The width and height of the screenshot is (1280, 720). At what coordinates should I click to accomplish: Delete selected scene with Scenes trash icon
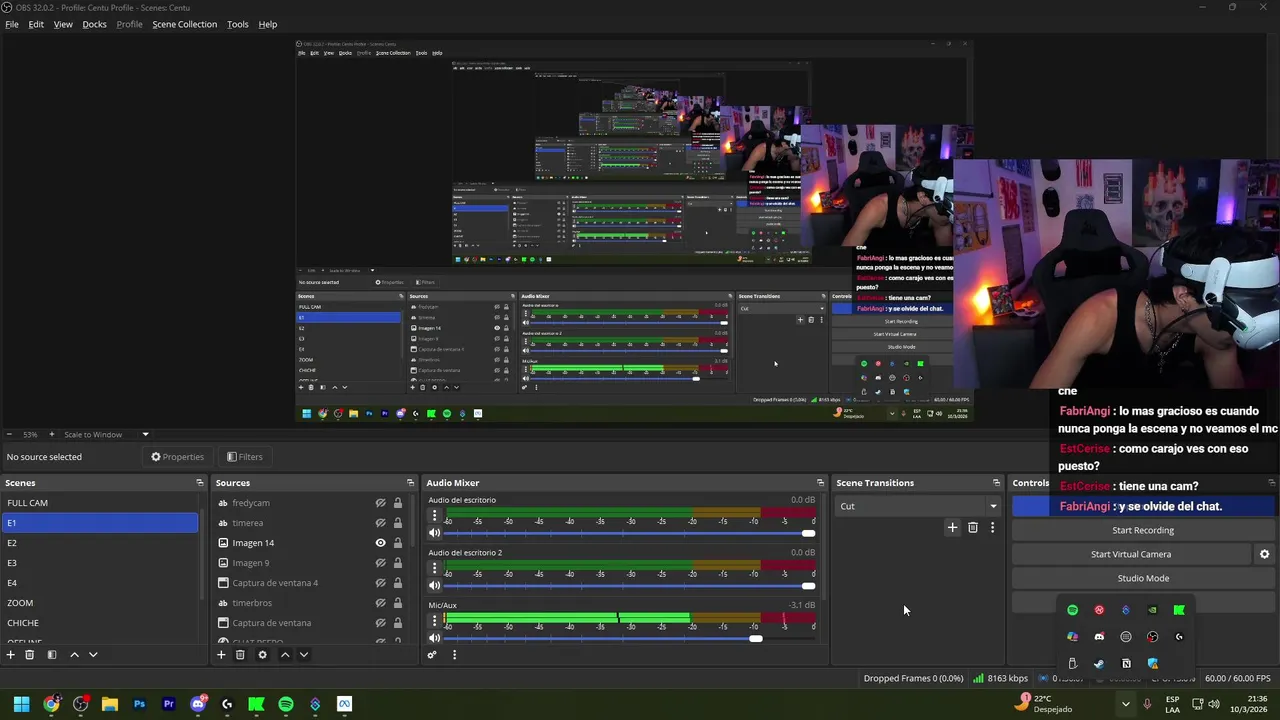[29, 655]
